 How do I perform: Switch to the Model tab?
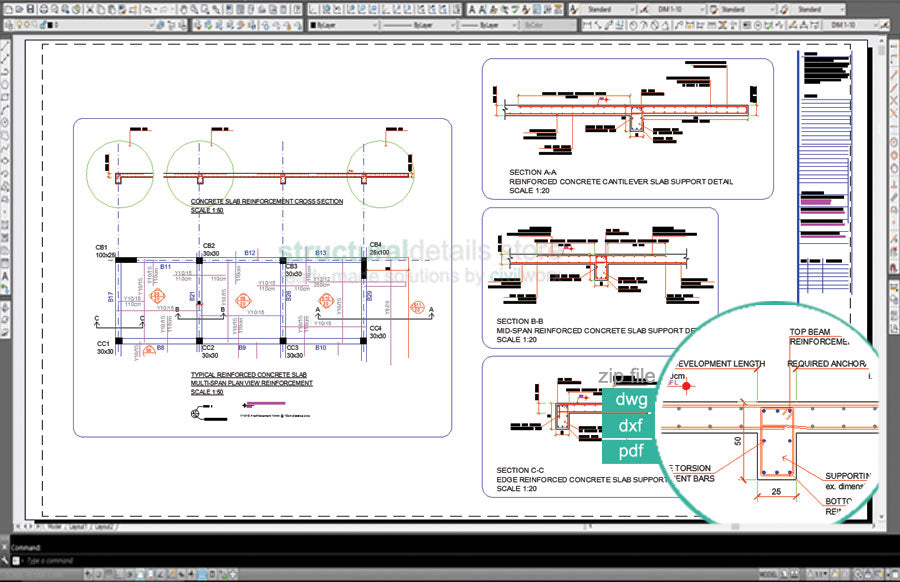(x=52, y=525)
